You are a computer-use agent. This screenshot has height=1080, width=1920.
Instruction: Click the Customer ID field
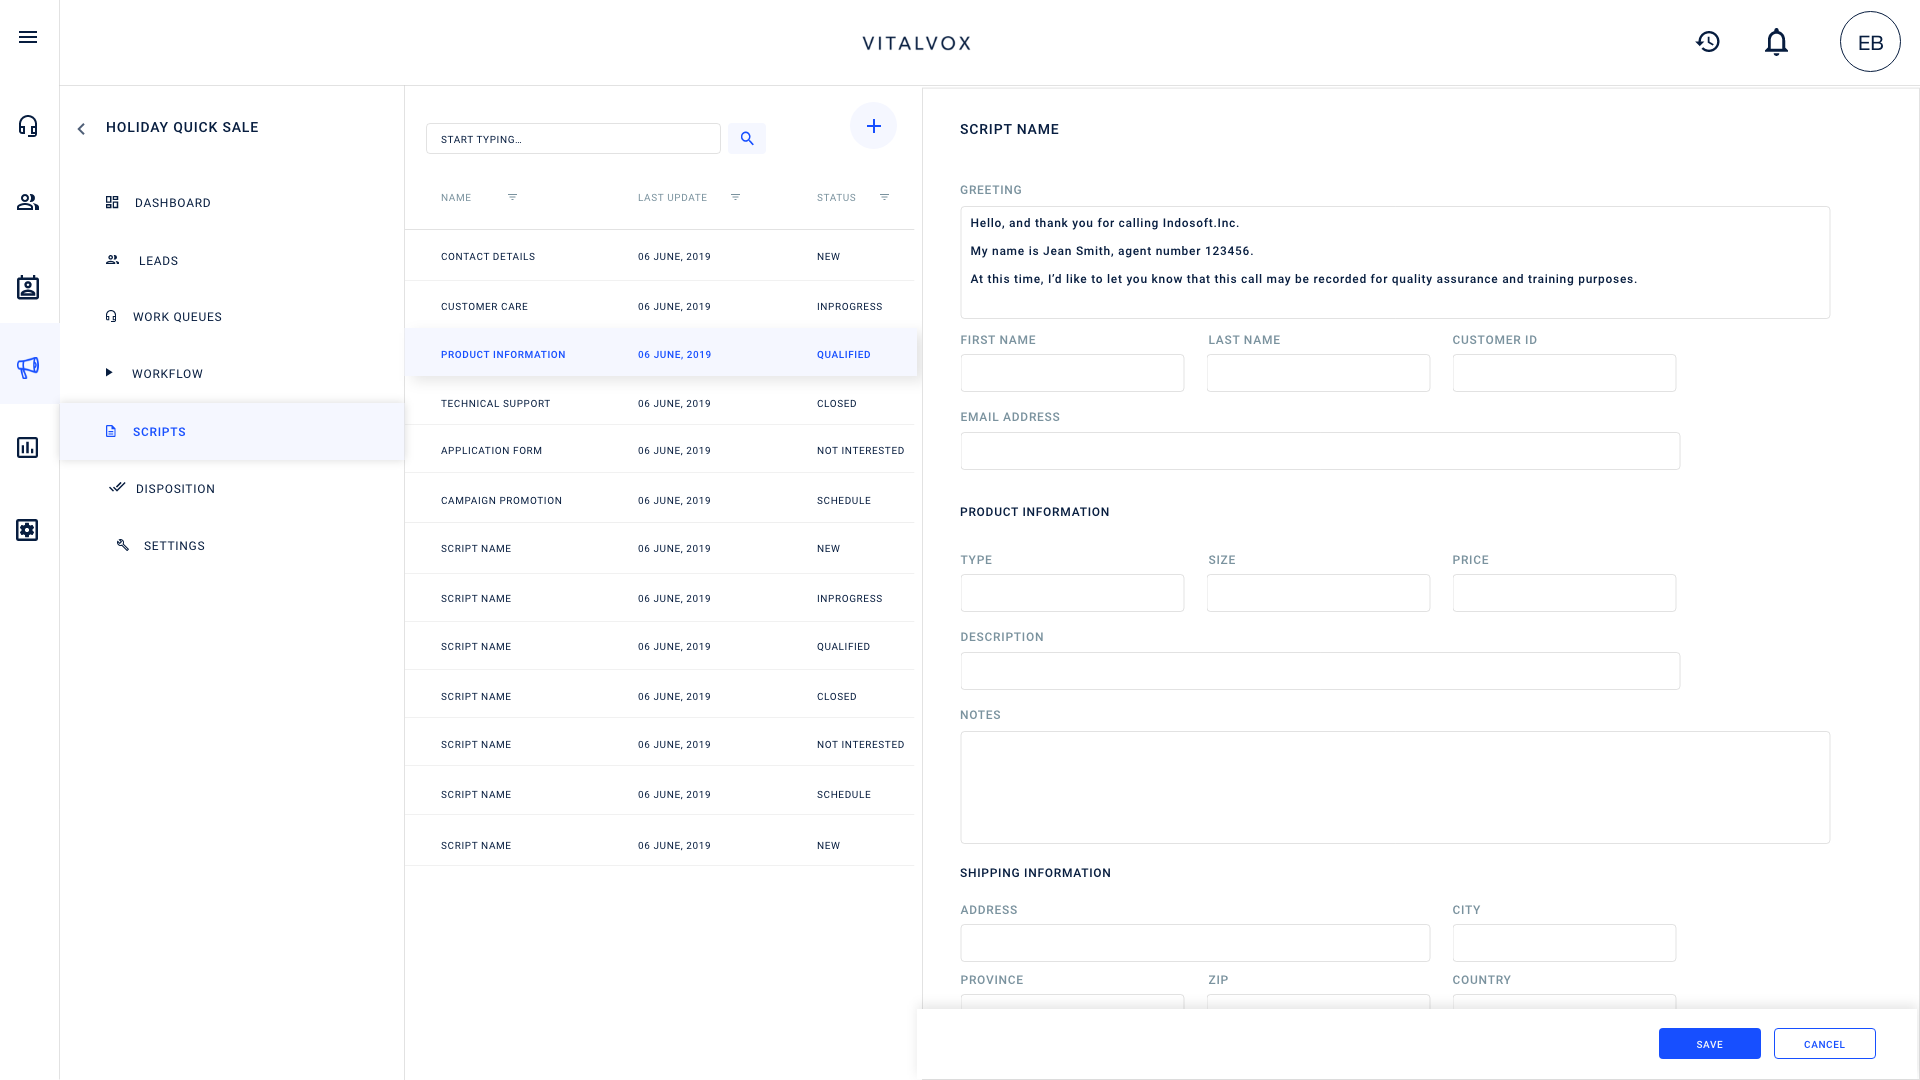tap(1564, 373)
